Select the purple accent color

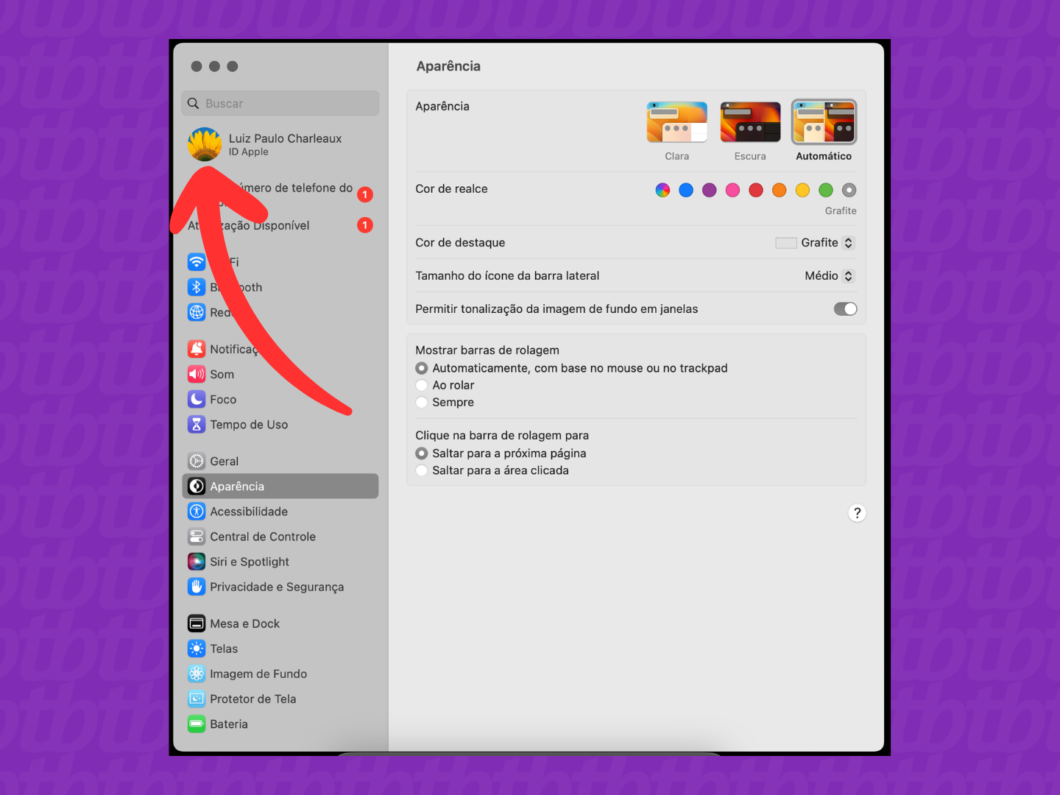[x=709, y=190]
